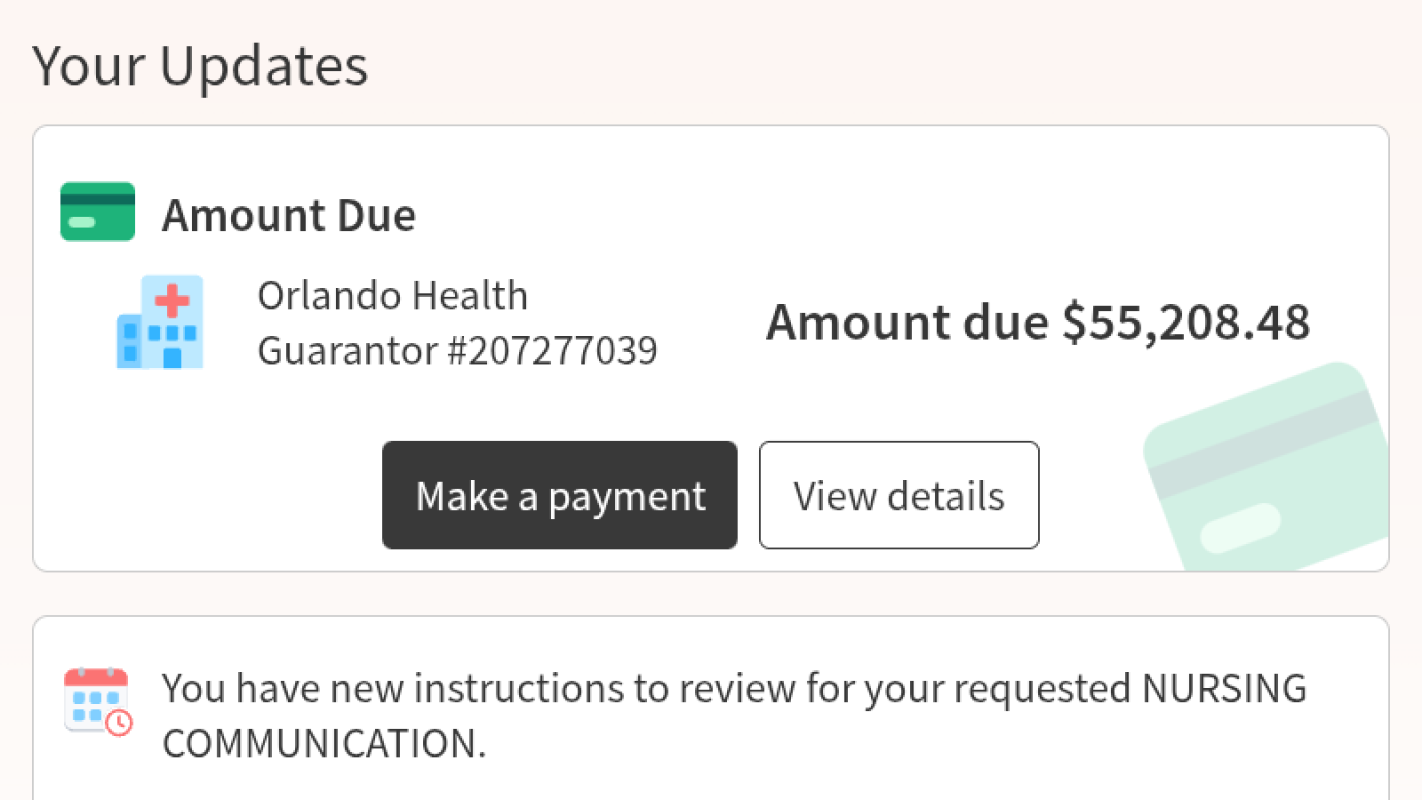This screenshot has height=800, width=1422.
Task: Click the NURSING COMMUNICATION instructions message
Action: [735, 716]
